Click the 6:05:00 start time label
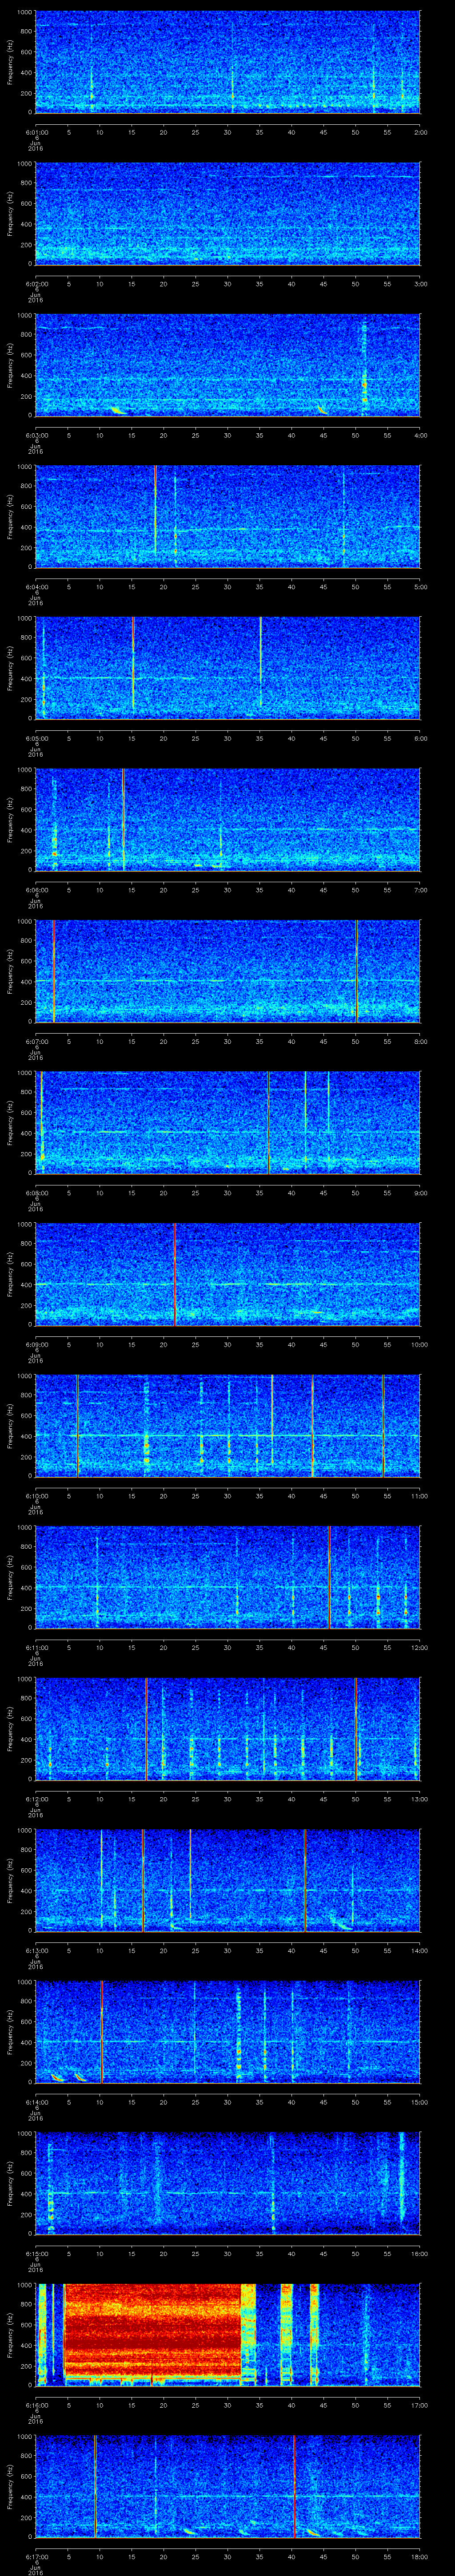Image resolution: width=455 pixels, height=2576 pixels. [36, 737]
